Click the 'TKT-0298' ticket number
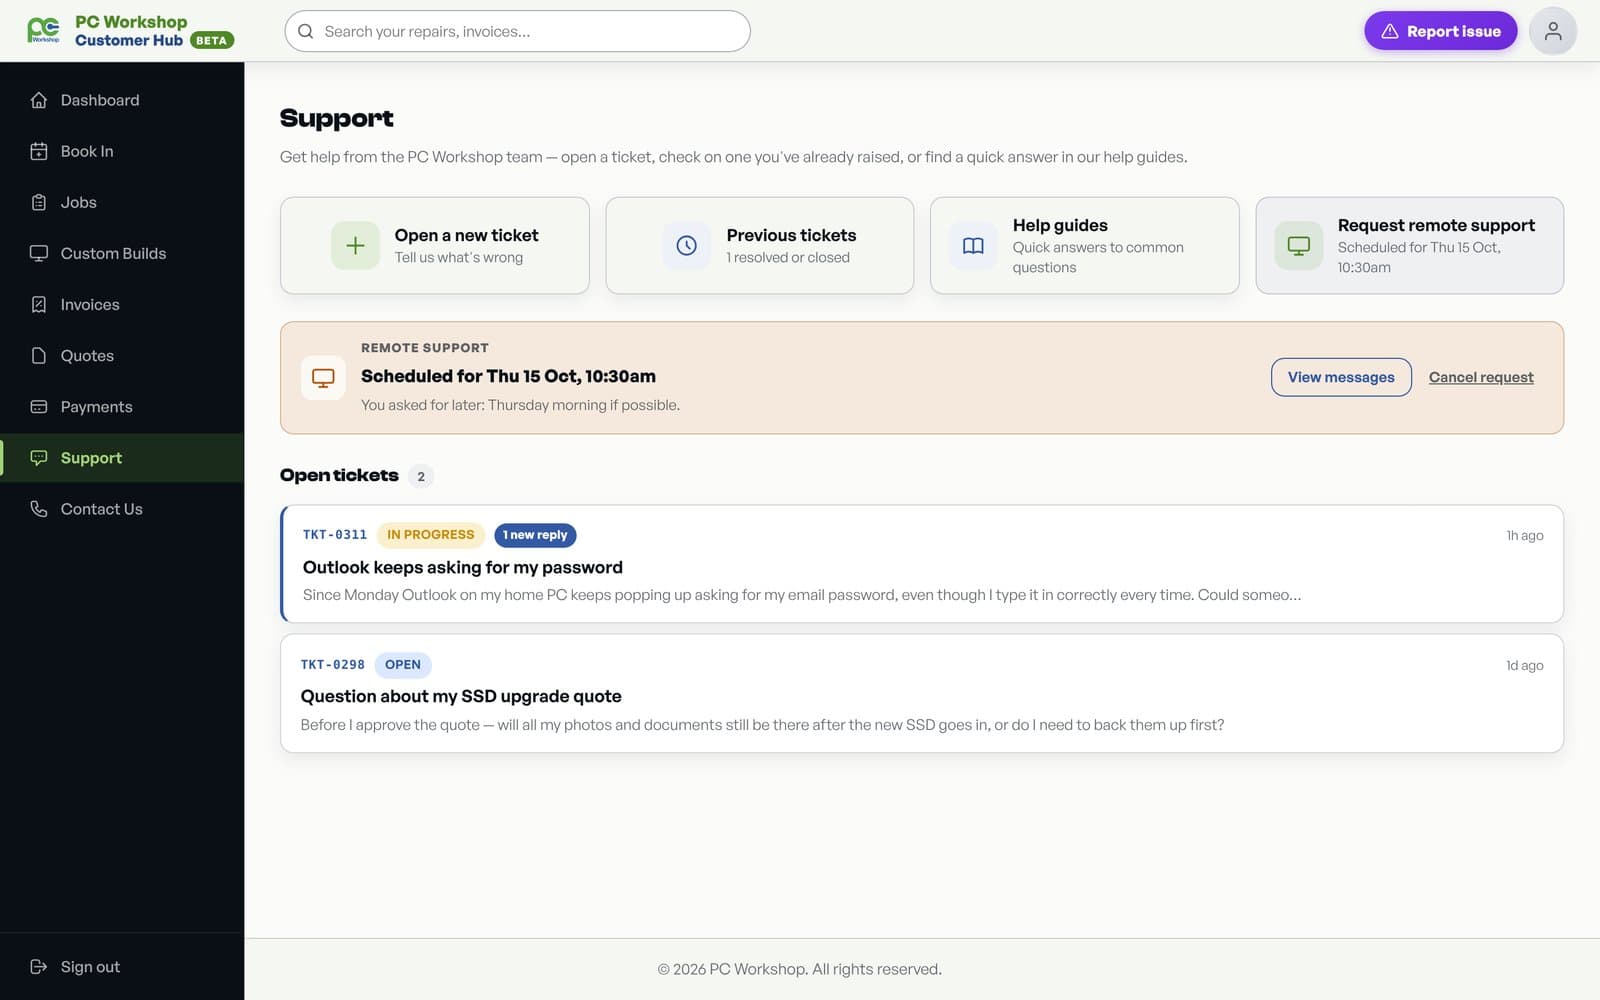The height and width of the screenshot is (1000, 1600). pyautogui.click(x=333, y=665)
